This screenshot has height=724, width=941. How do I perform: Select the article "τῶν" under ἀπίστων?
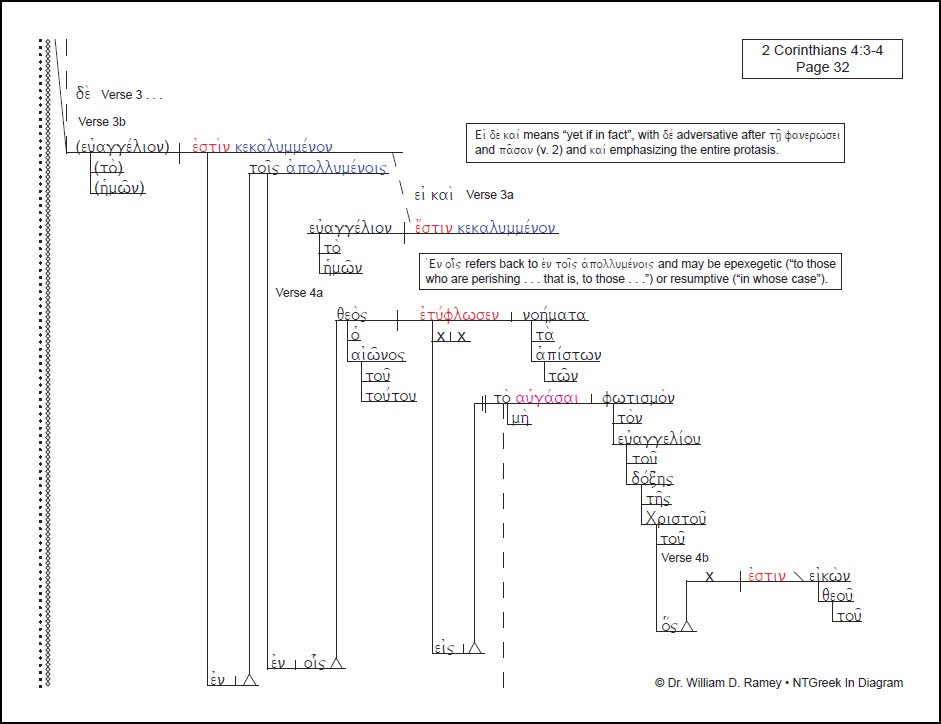point(564,376)
